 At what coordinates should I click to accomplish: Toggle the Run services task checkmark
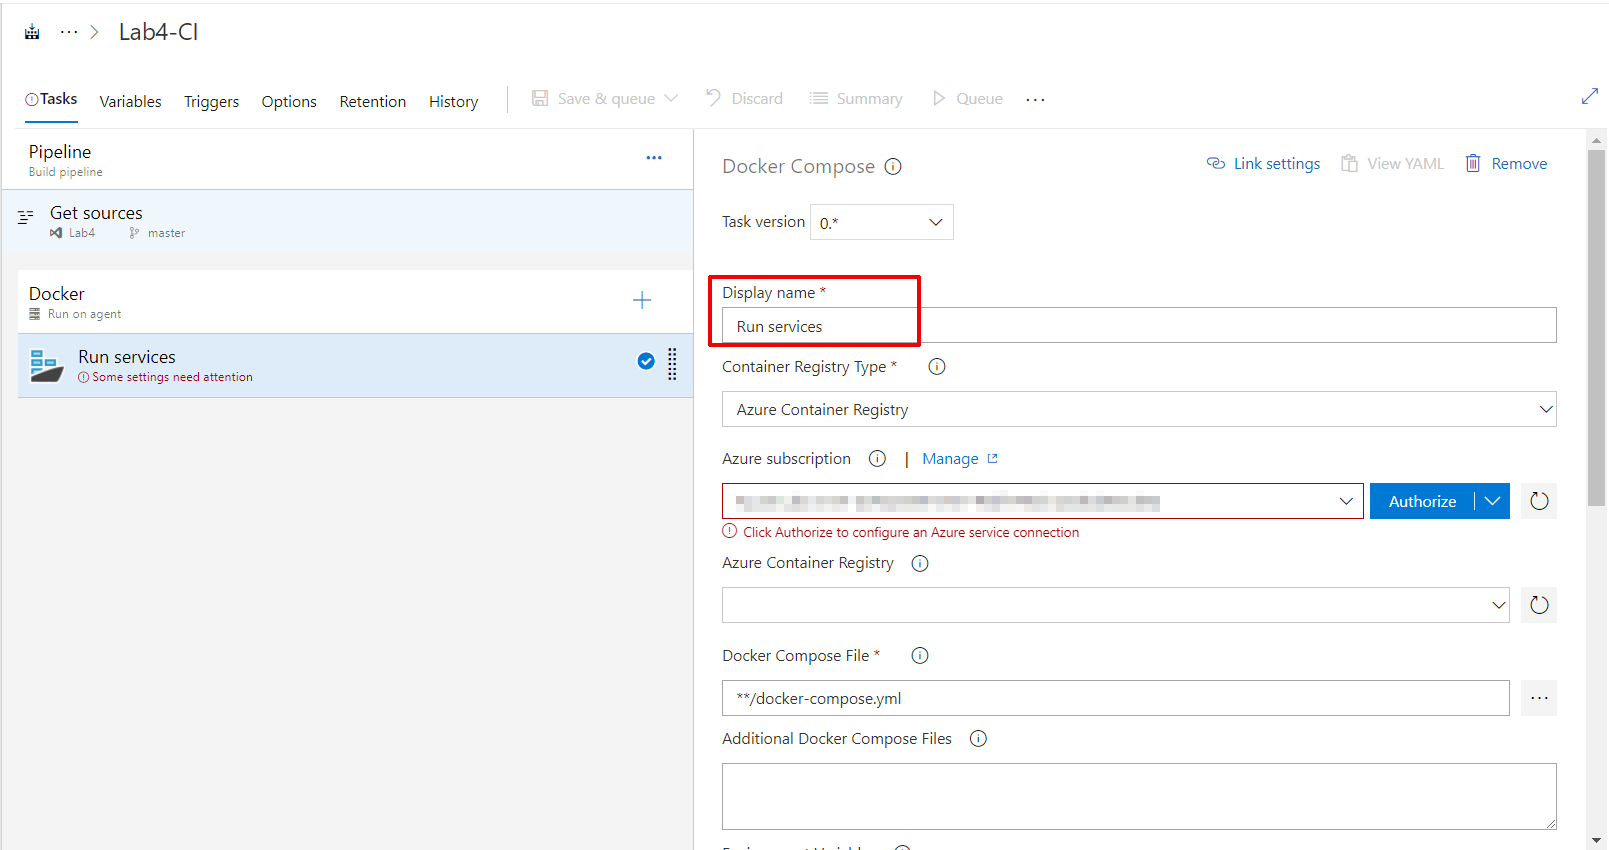[646, 361]
